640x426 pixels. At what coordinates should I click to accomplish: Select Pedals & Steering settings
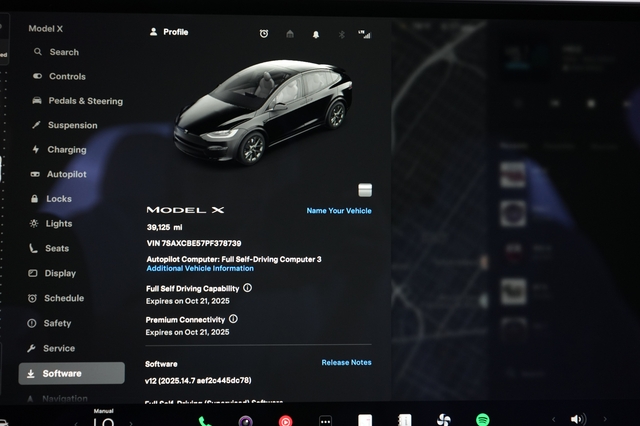coord(78,101)
